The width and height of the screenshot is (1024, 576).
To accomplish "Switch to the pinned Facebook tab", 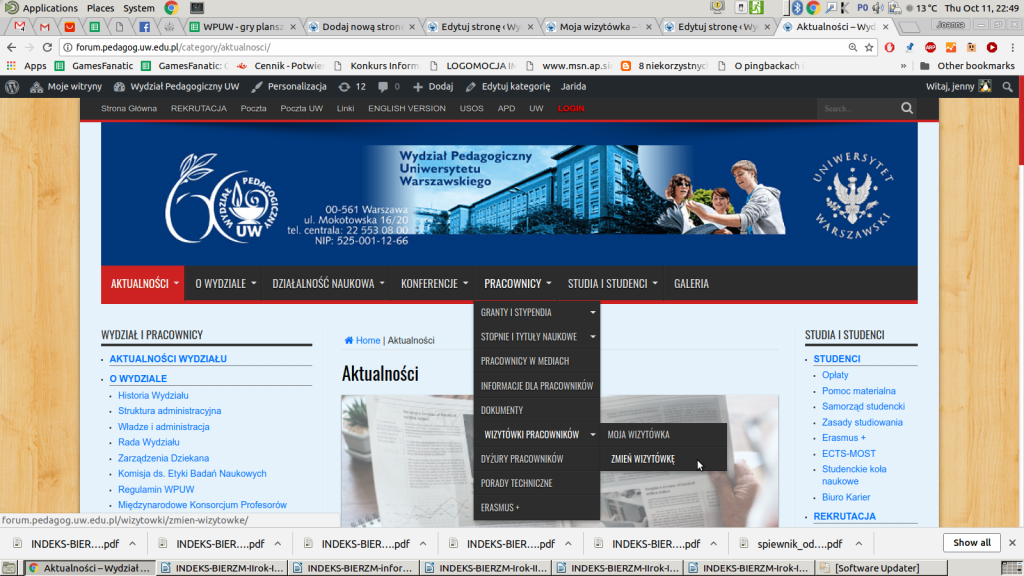I will coord(144,27).
